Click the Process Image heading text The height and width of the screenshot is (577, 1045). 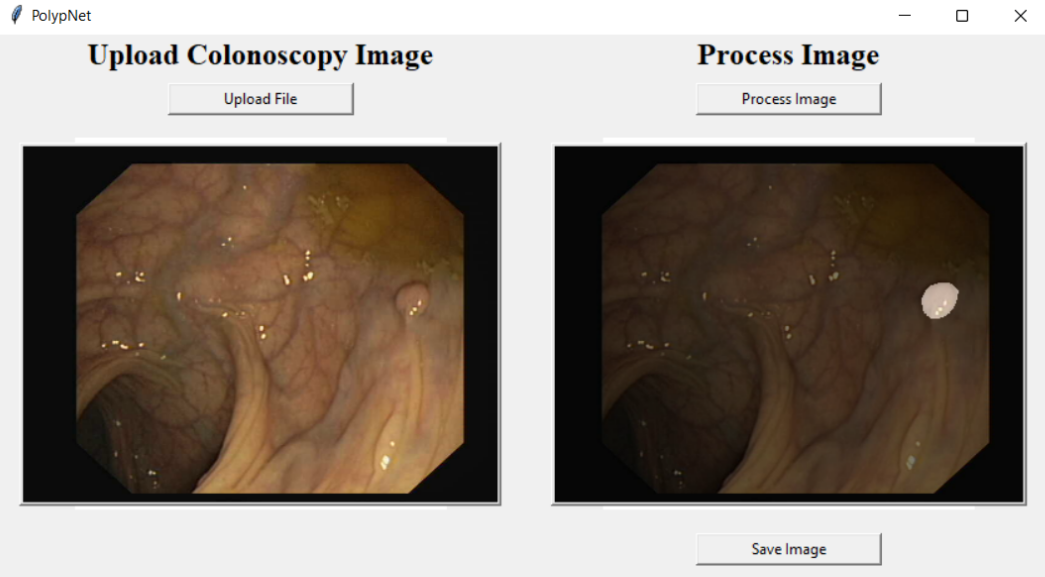coord(788,55)
